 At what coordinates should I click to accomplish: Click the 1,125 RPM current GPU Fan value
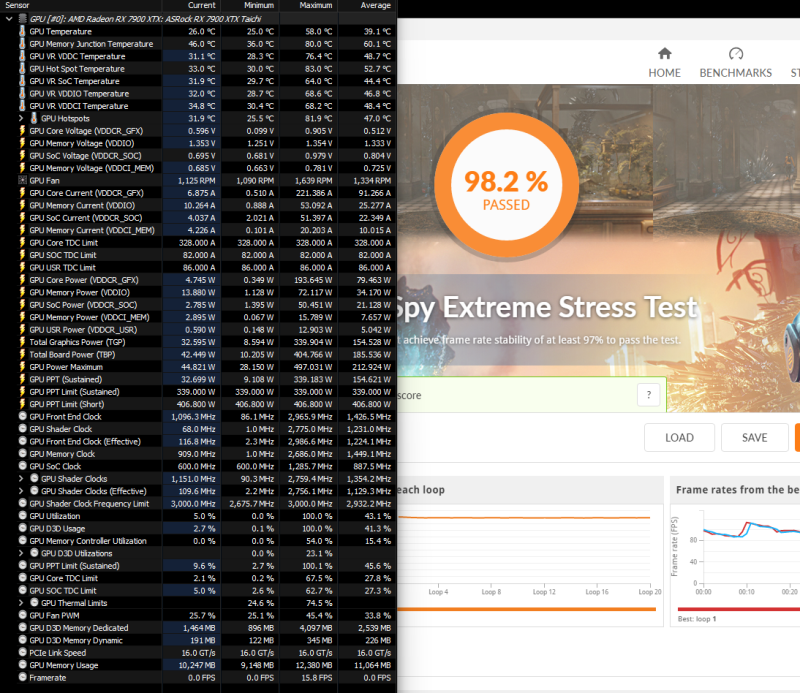[x=196, y=181]
